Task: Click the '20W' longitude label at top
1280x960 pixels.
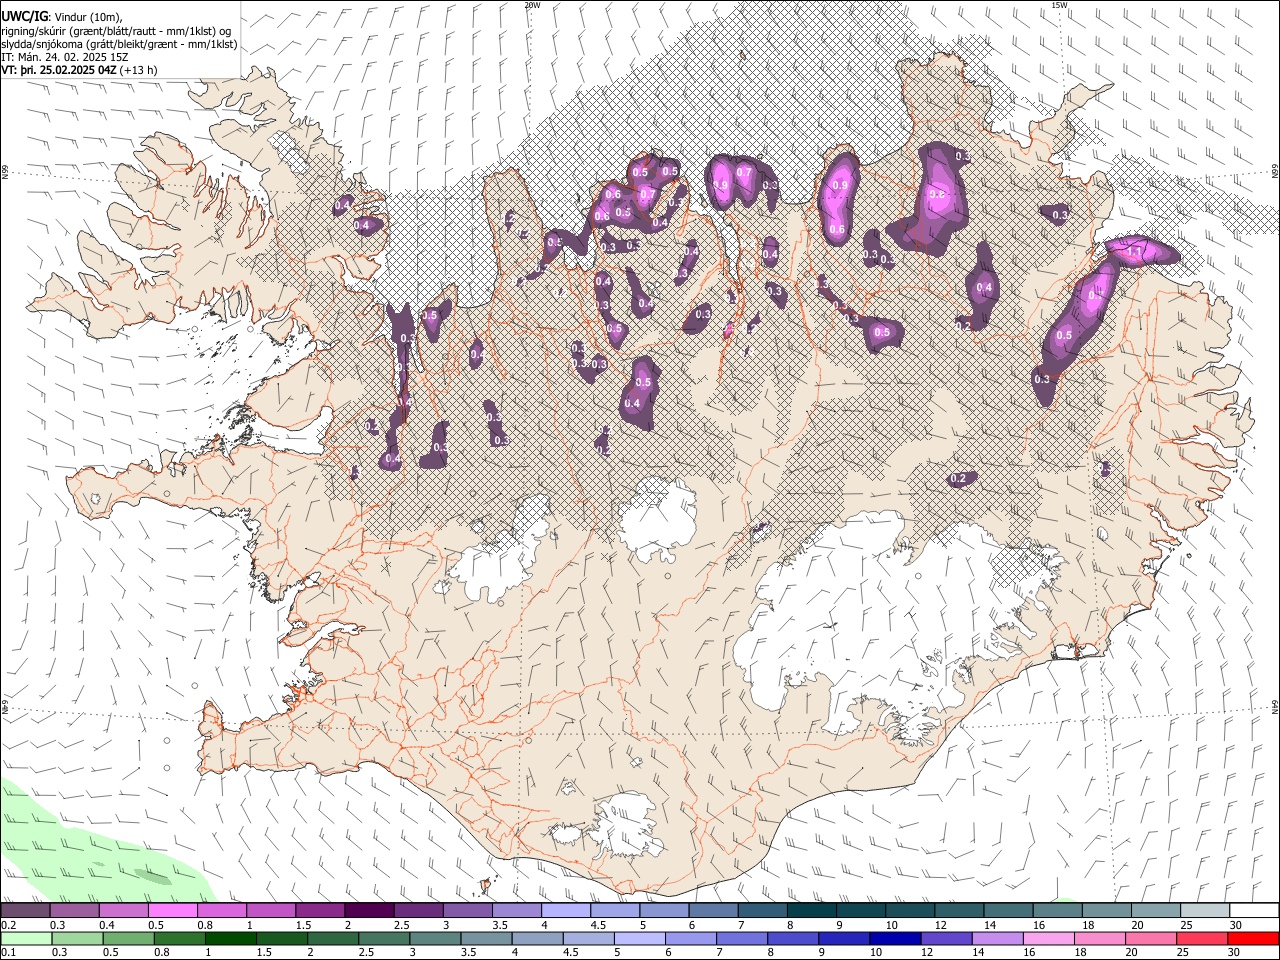Action: point(532,5)
